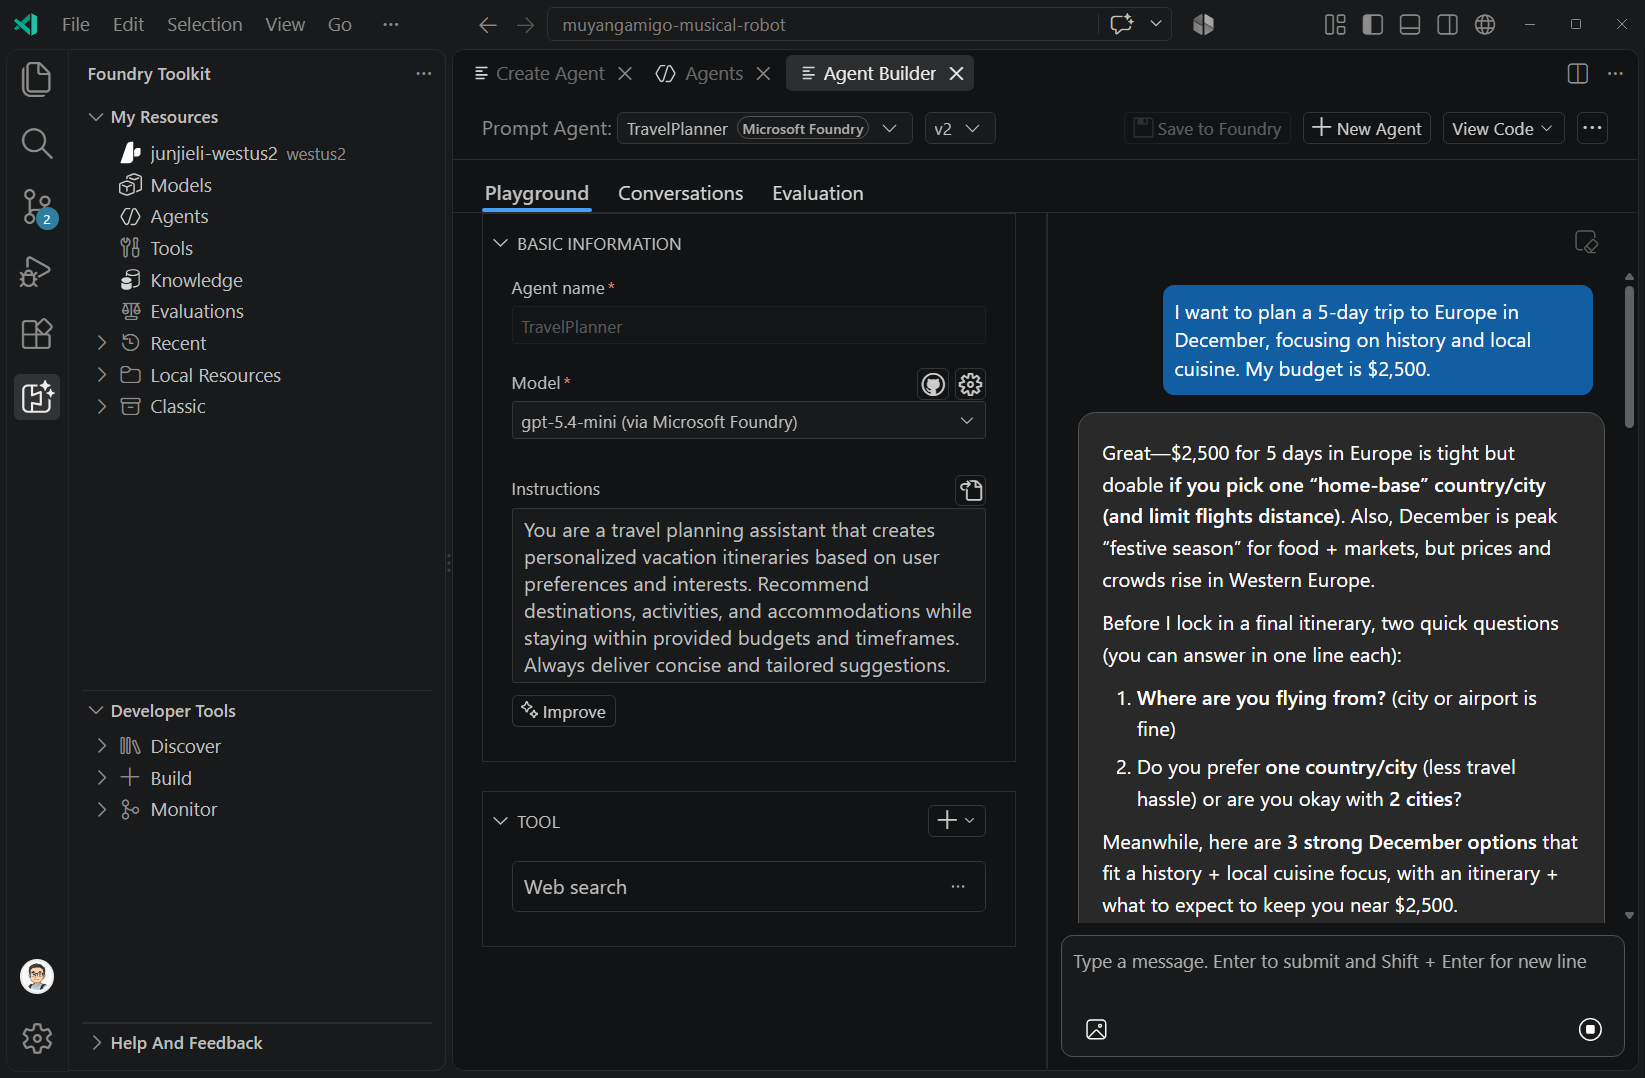Open the Copilot chat icon in title bar
1645x1078 pixels.
point(1122,24)
